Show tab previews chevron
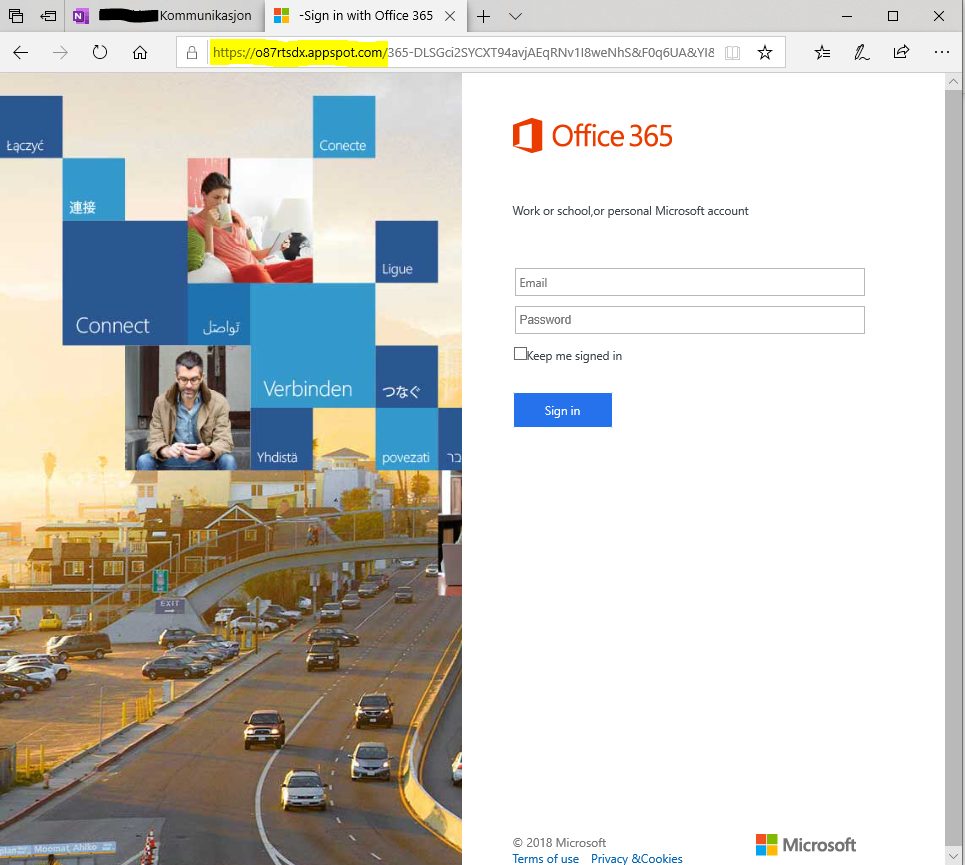 [516, 17]
